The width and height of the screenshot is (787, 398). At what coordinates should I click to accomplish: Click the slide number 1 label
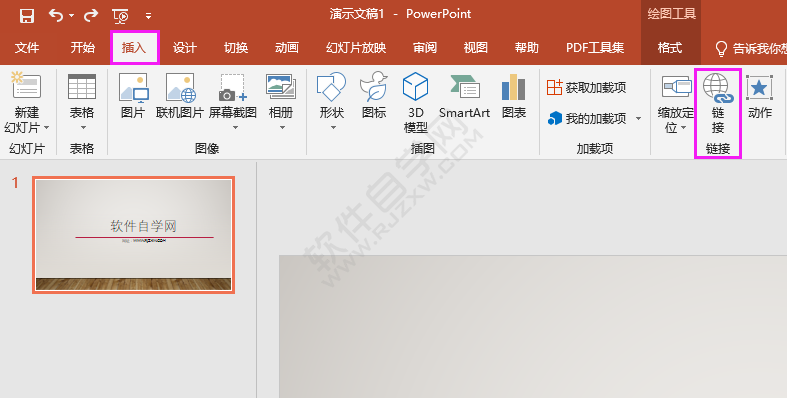coord(15,183)
